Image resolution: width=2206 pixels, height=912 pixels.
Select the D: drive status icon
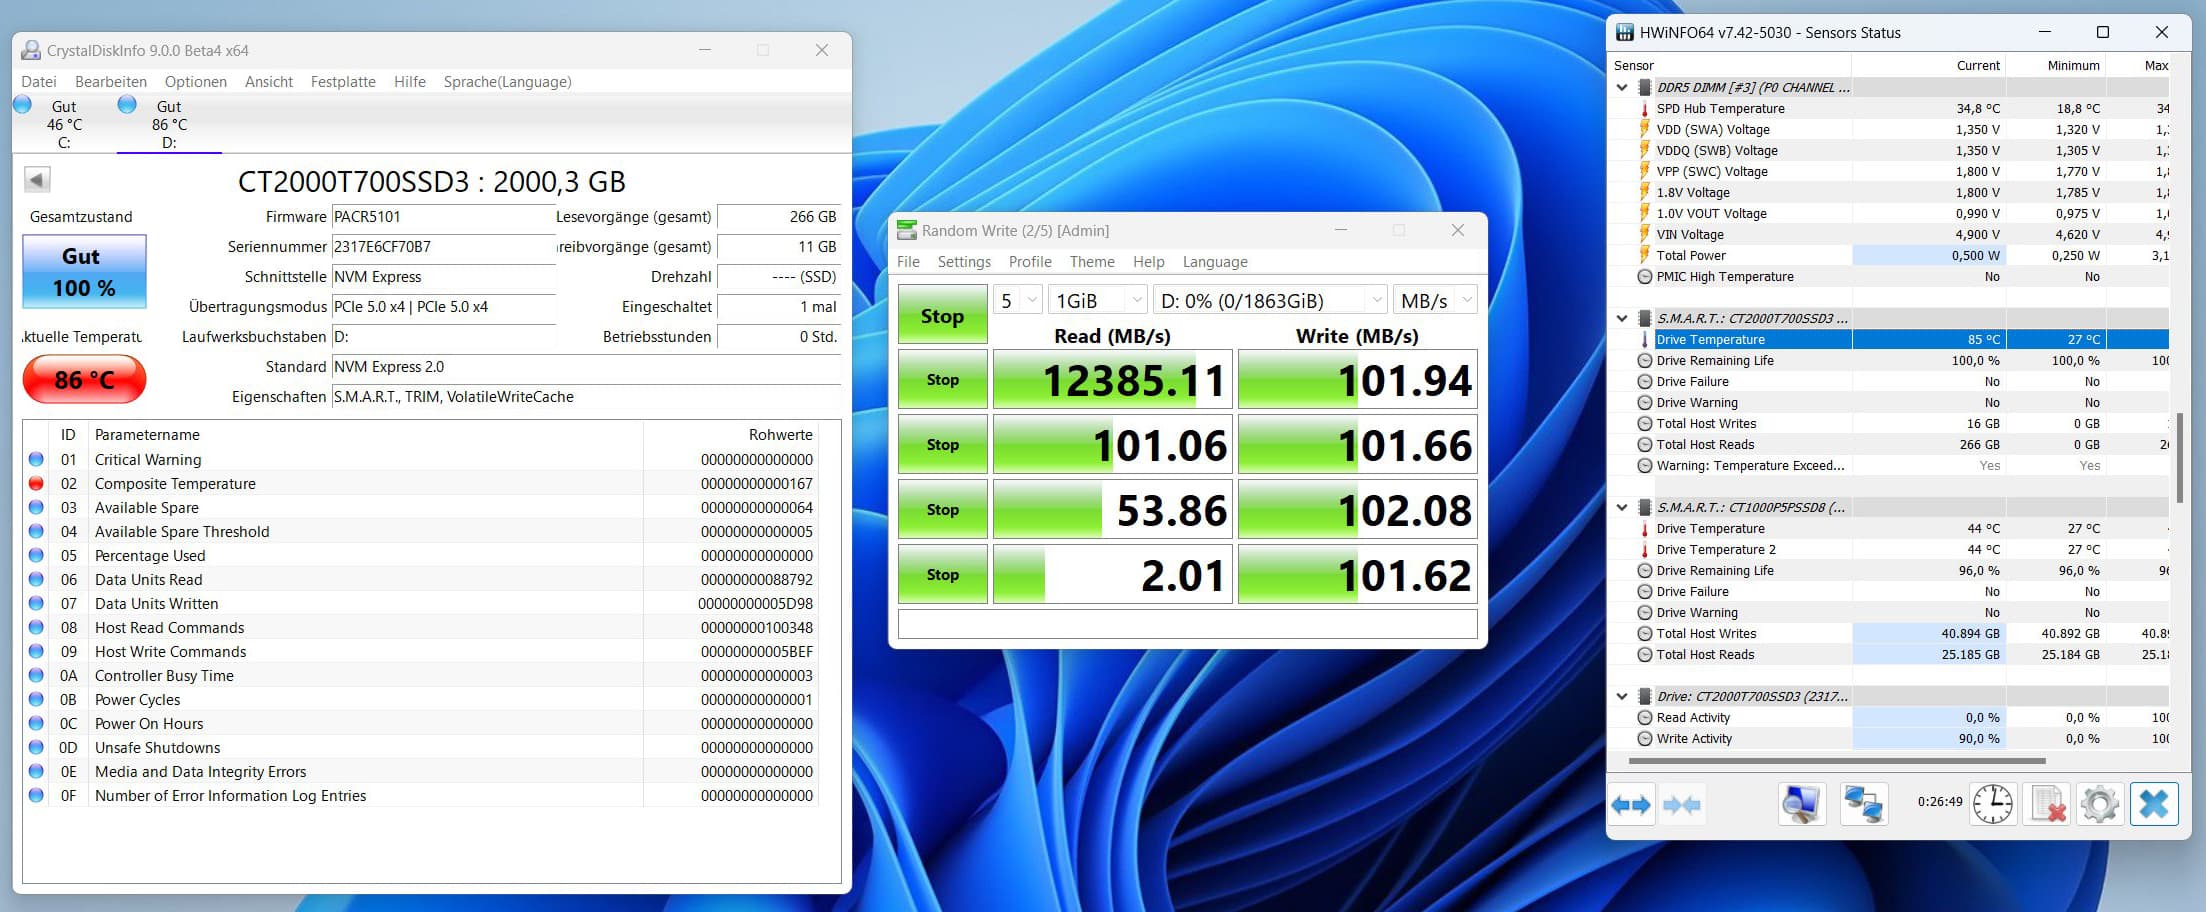[x=127, y=104]
